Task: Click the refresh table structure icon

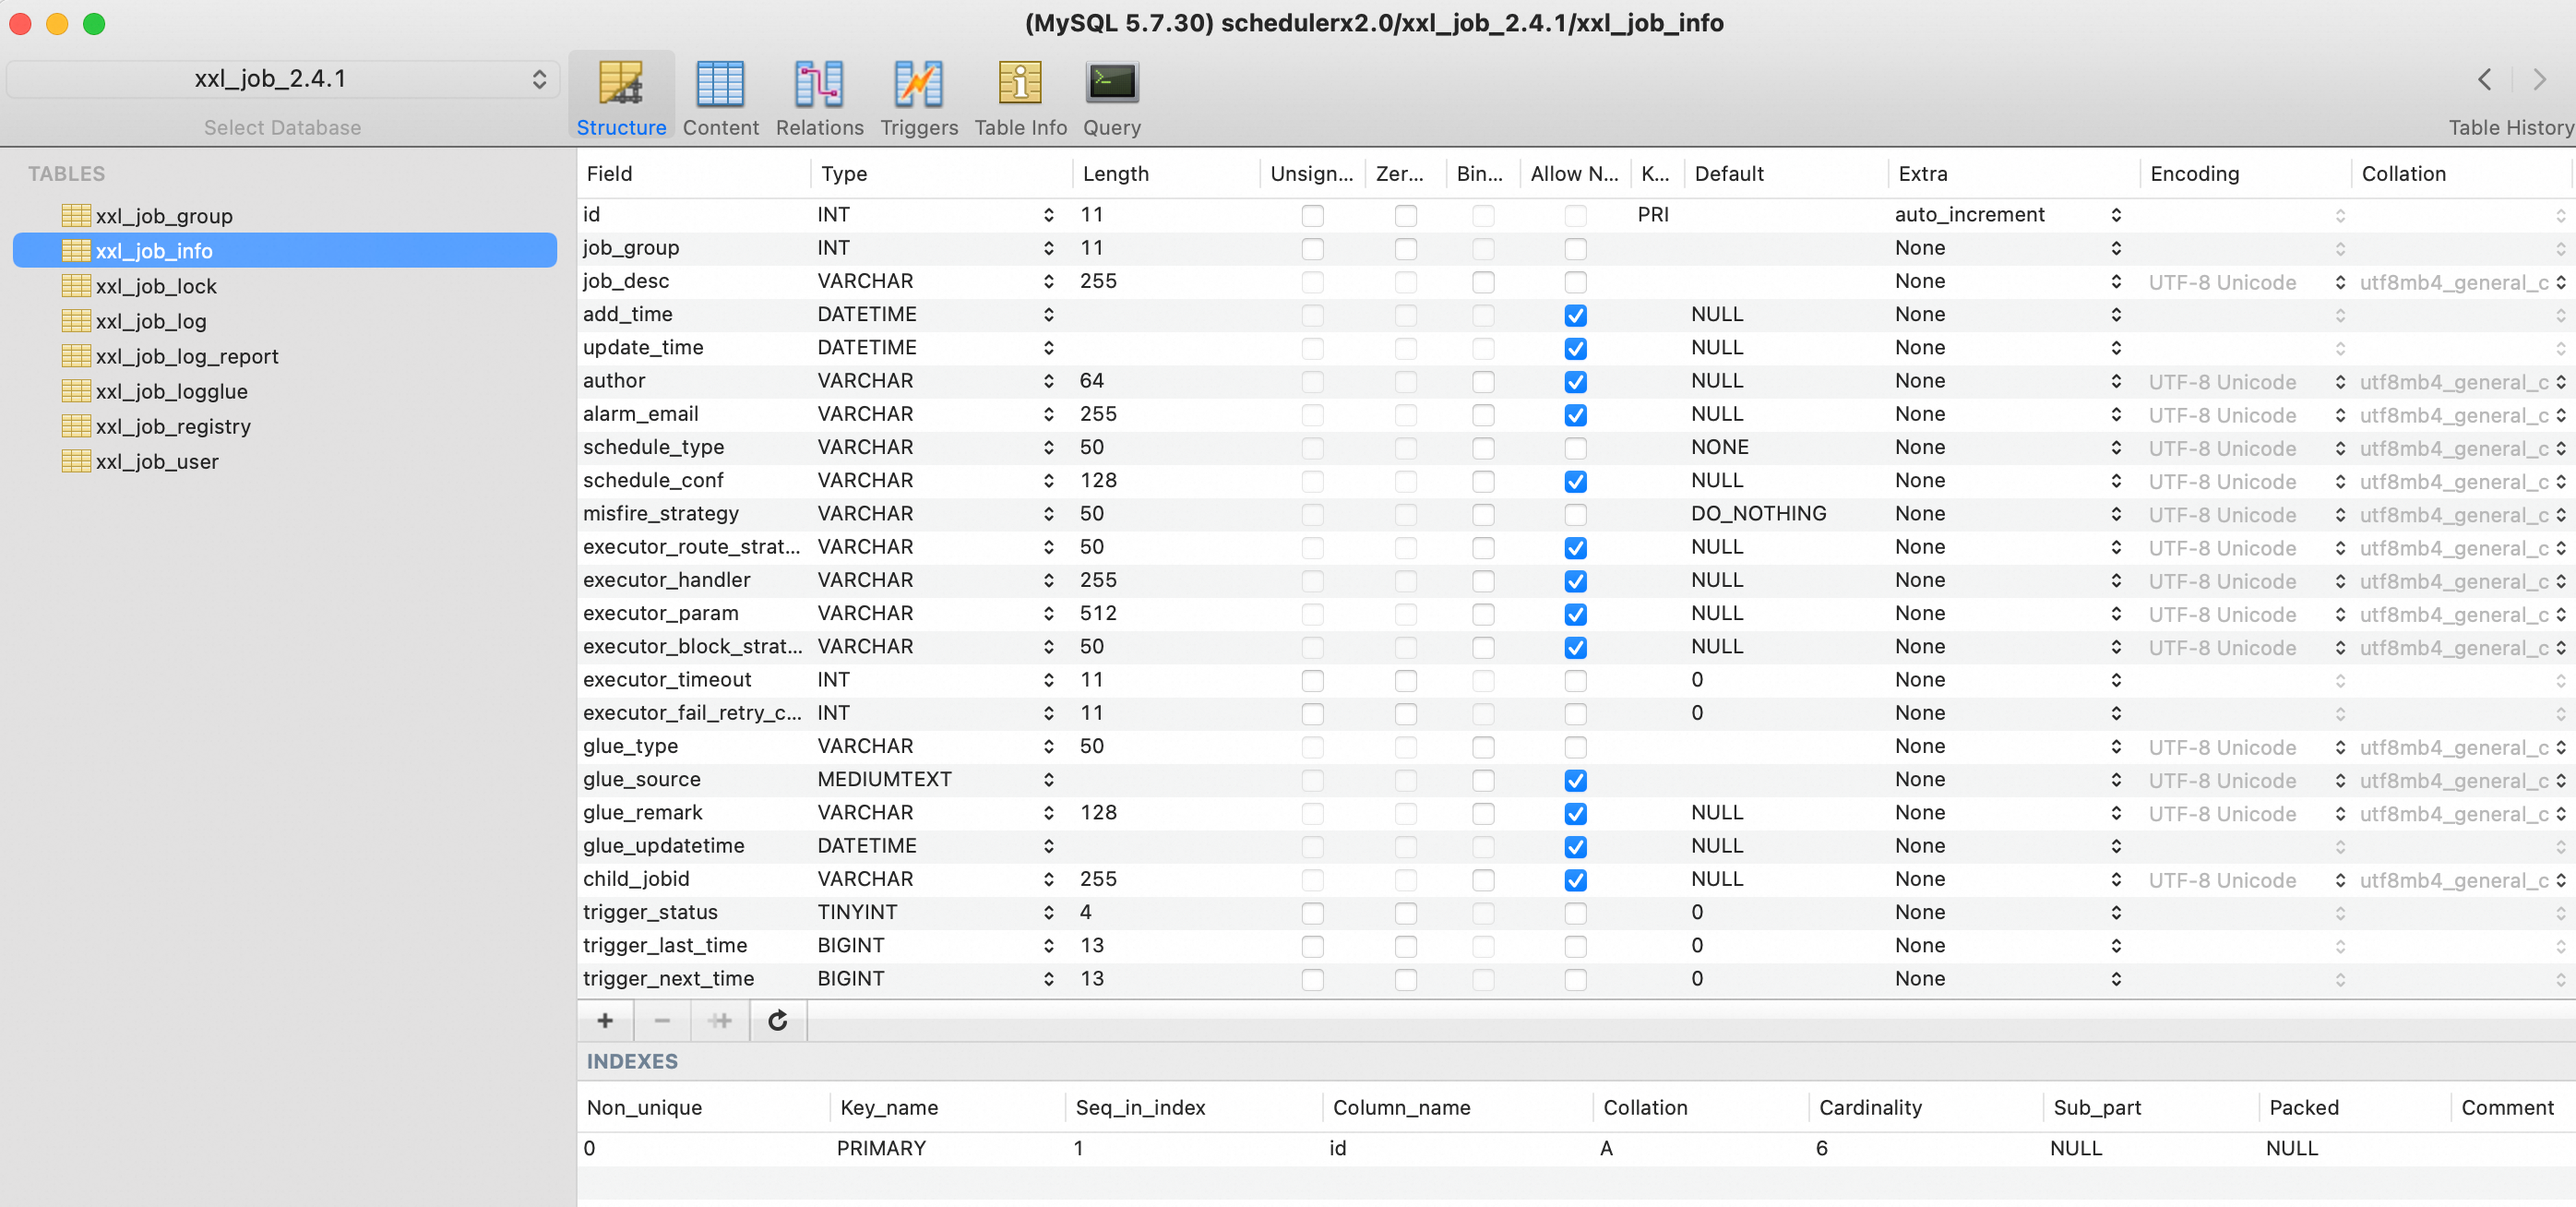Action: coord(777,1020)
